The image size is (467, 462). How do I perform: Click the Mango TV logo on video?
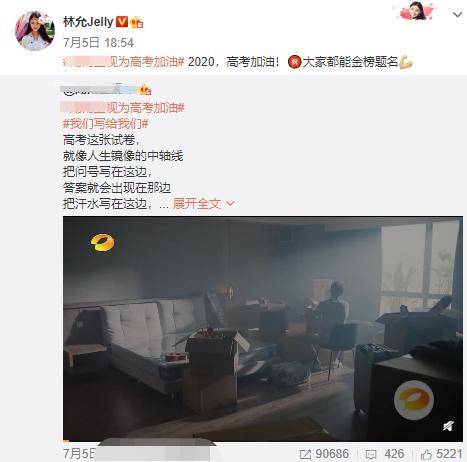coord(102,242)
